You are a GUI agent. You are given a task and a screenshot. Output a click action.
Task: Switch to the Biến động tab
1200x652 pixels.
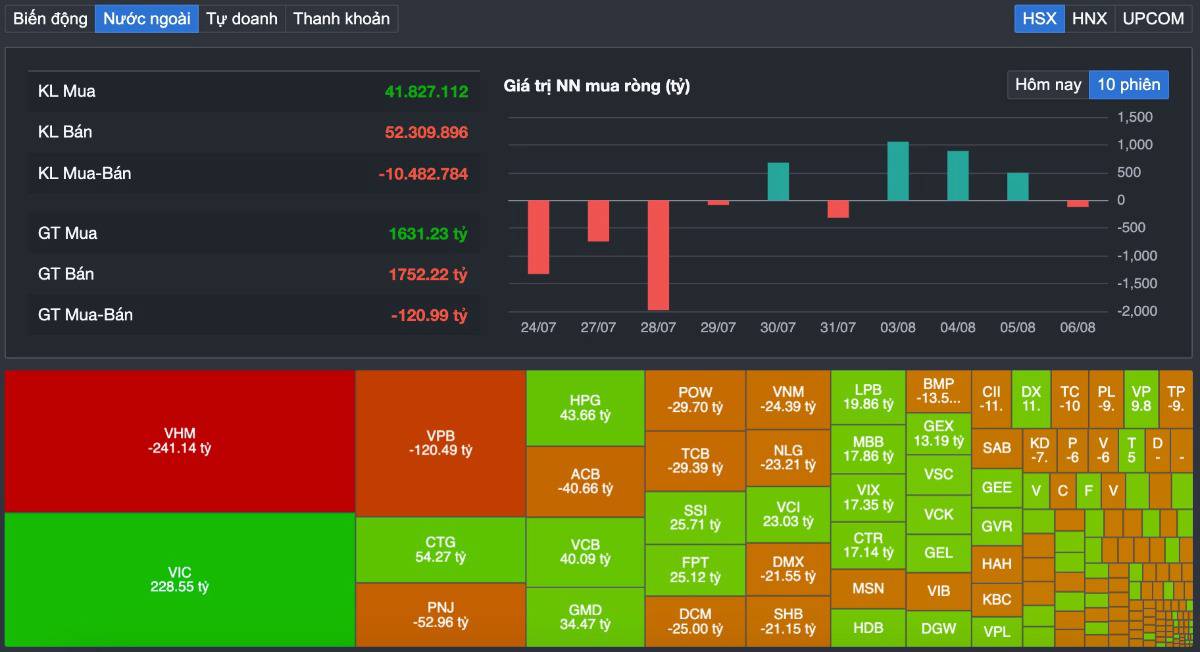coord(50,18)
